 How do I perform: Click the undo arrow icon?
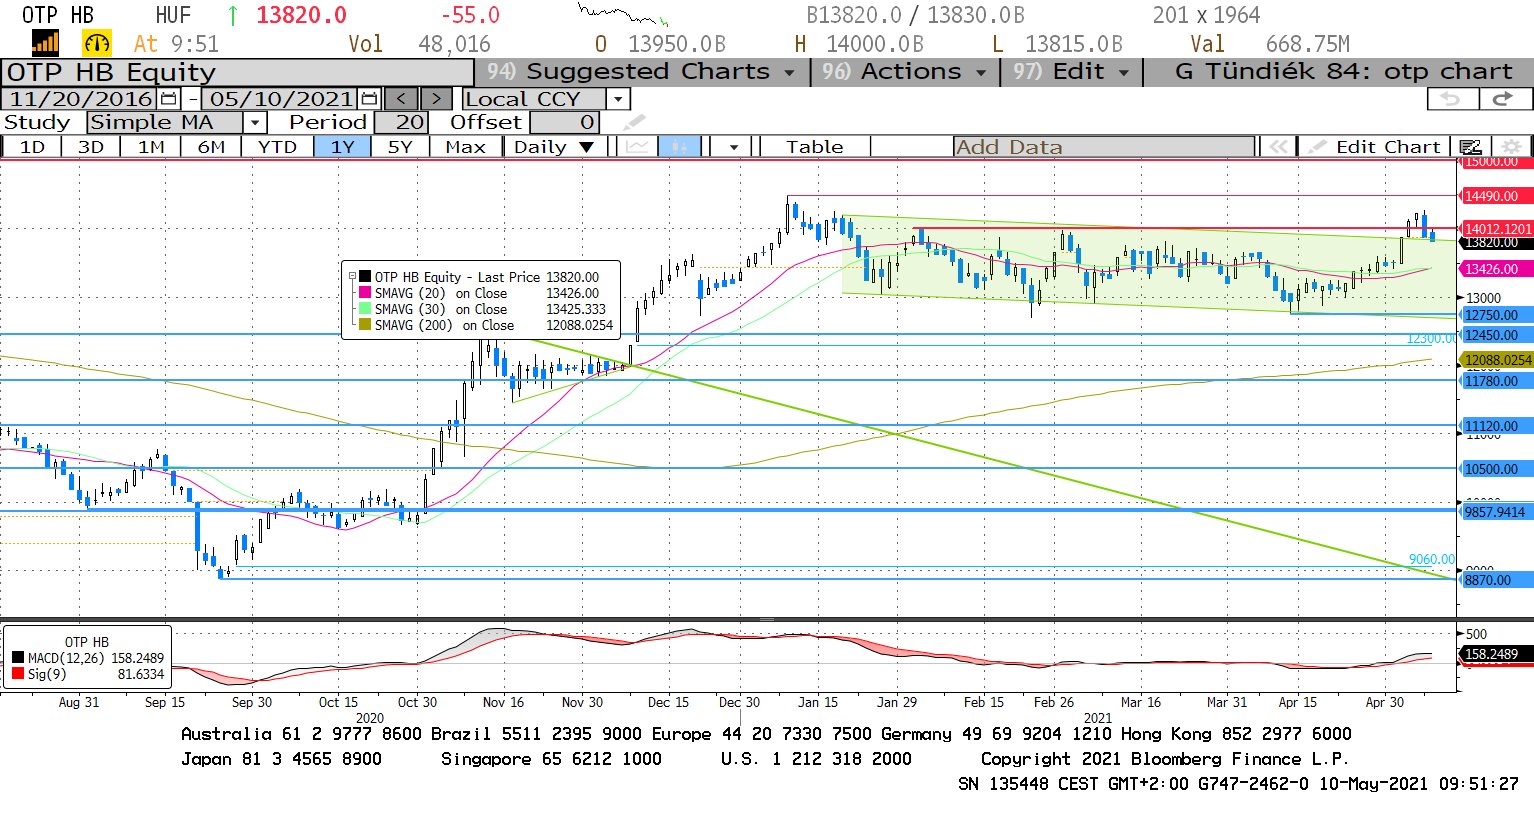1451,98
